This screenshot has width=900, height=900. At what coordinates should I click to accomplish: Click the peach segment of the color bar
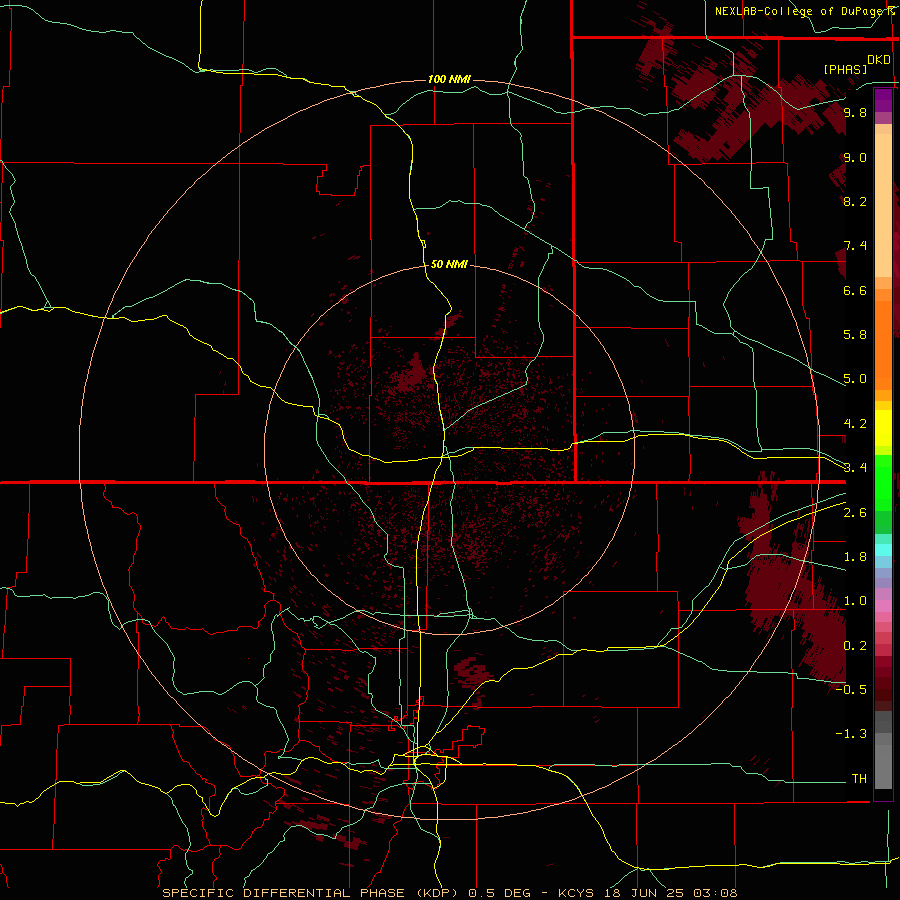pos(883,205)
